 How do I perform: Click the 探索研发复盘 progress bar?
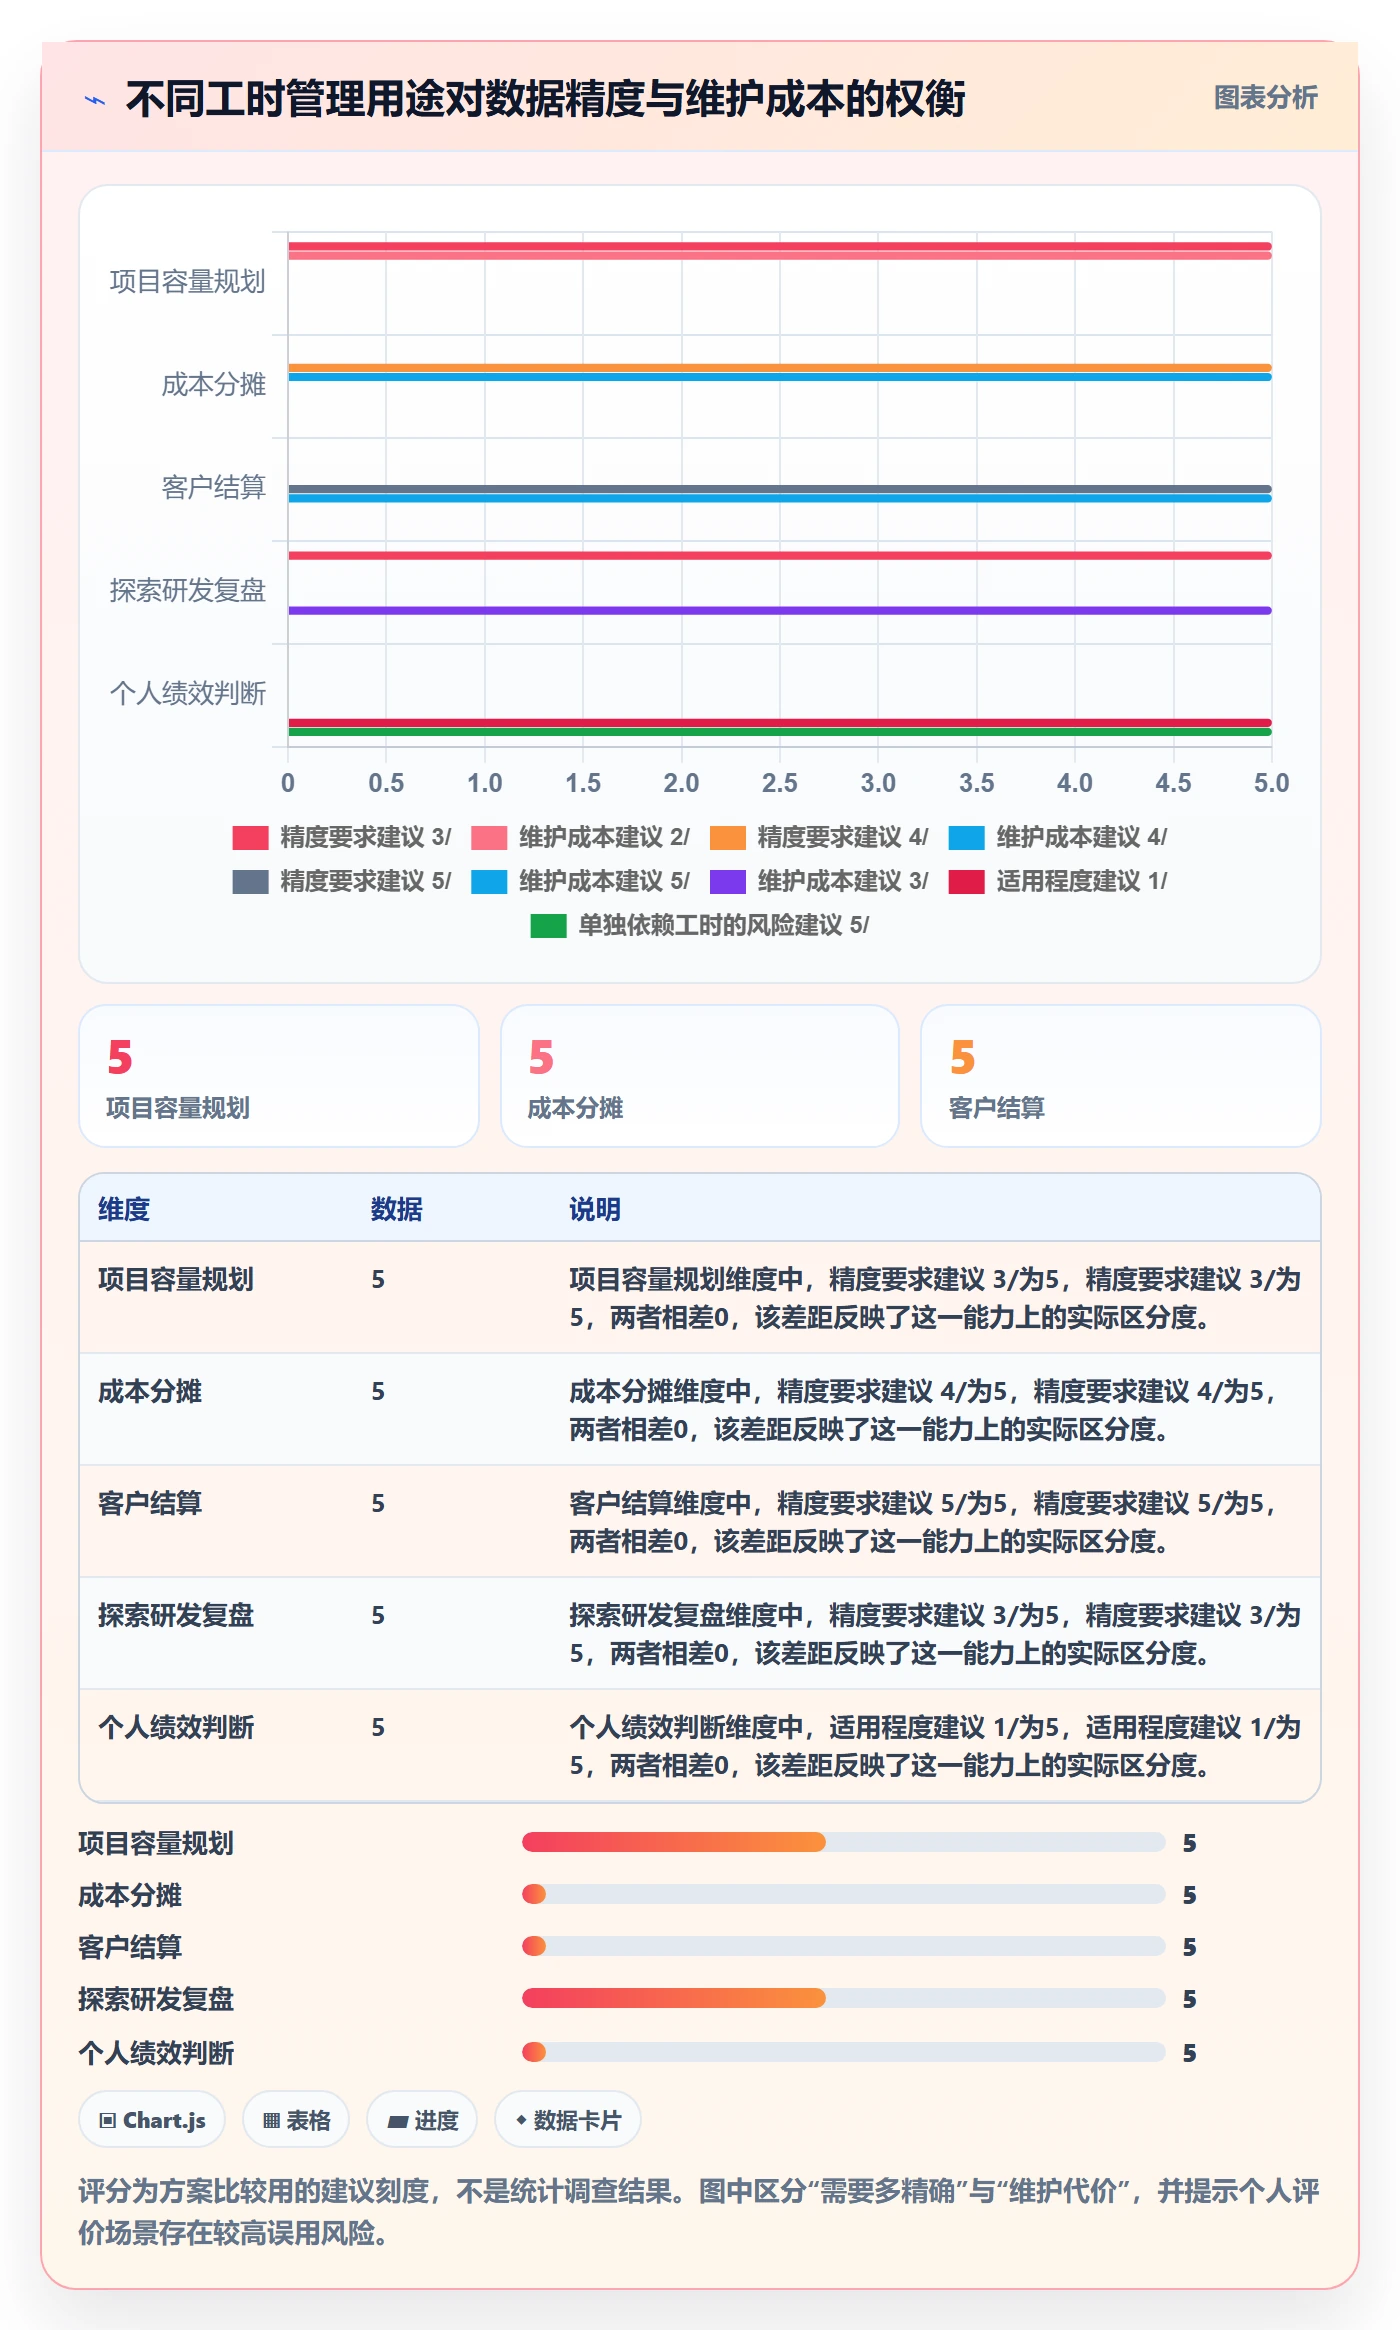pyautogui.click(x=844, y=1998)
